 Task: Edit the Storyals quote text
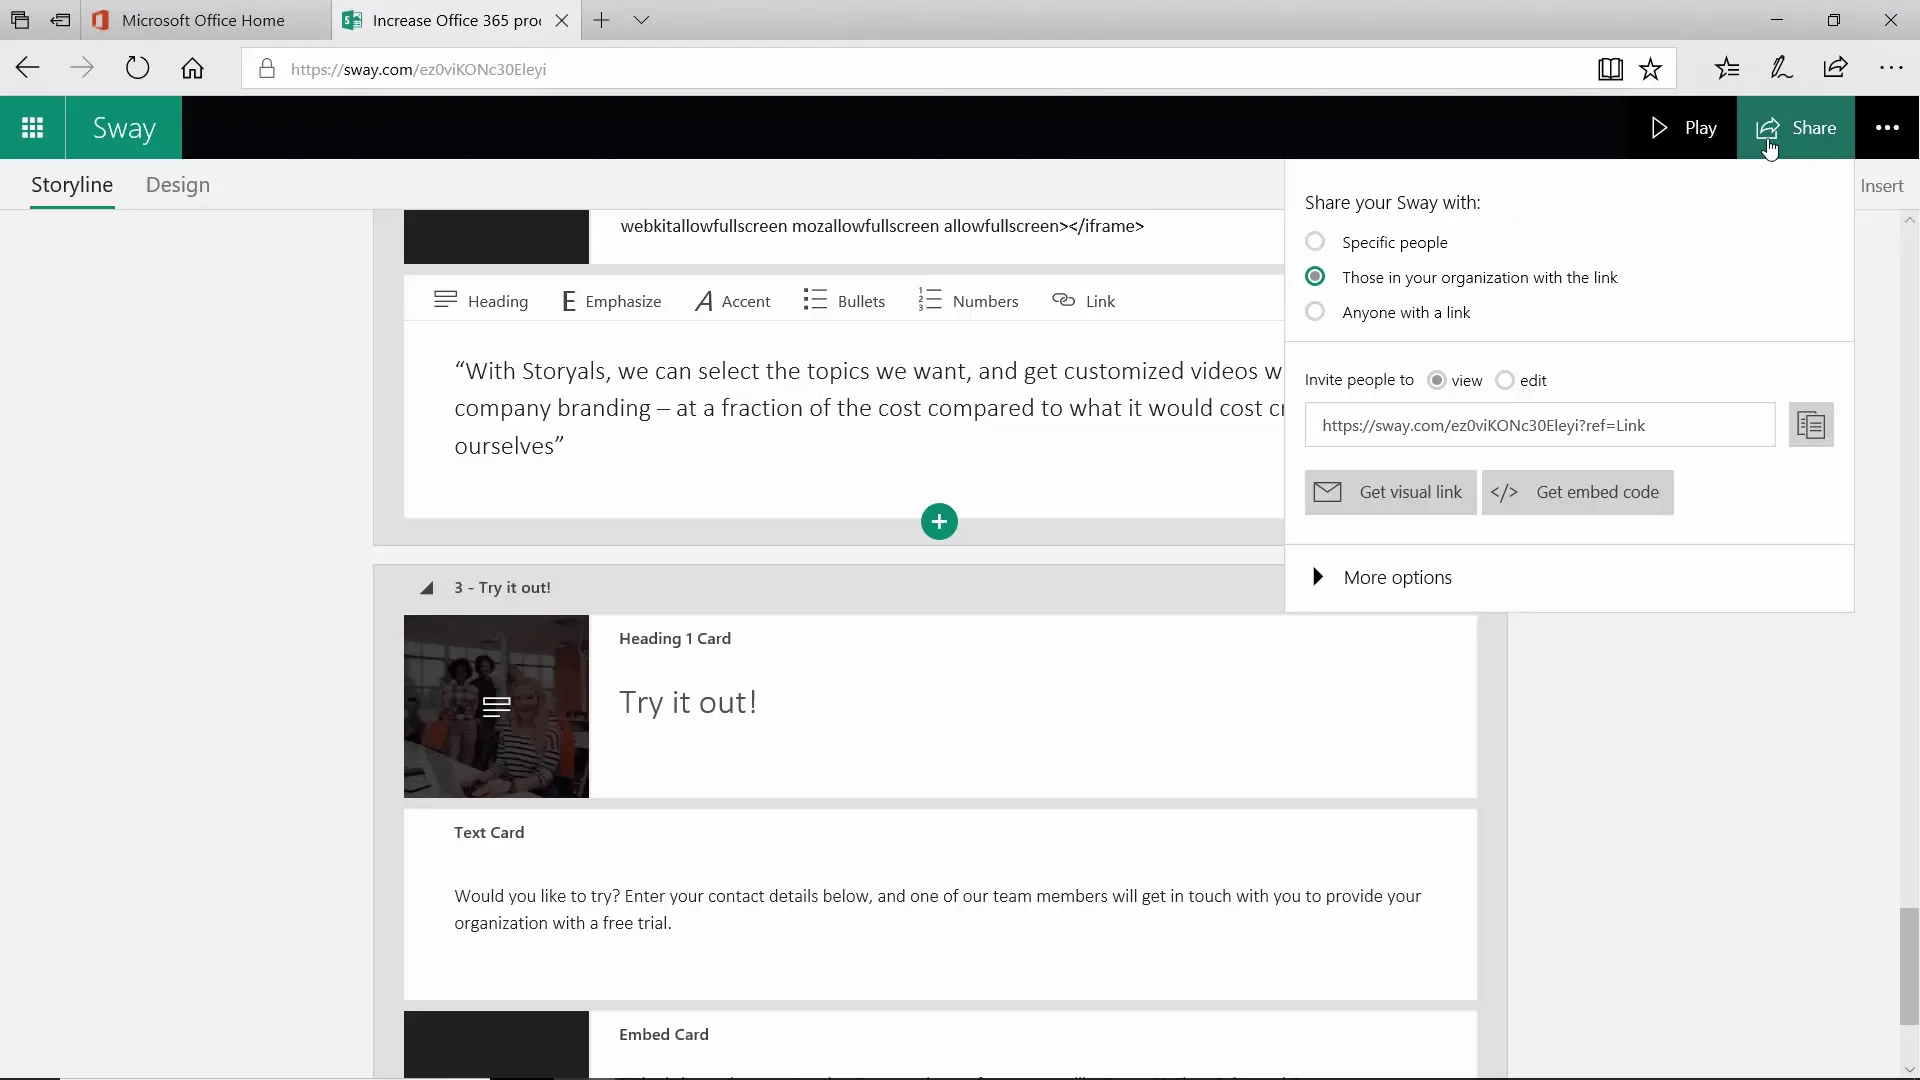868,408
